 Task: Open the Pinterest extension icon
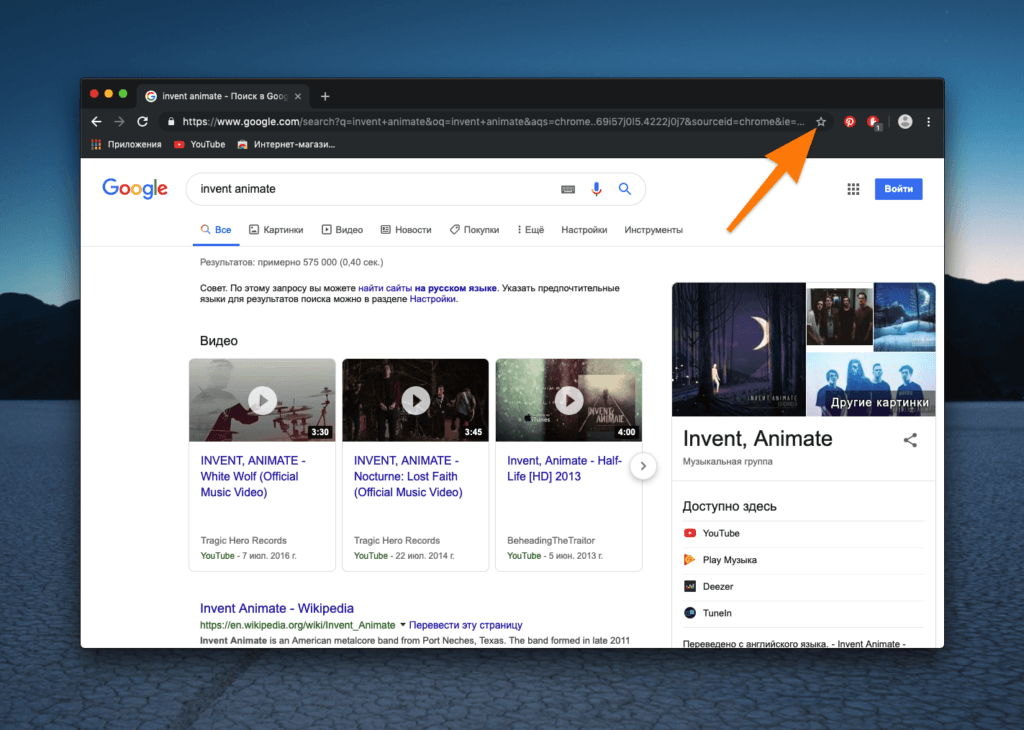[849, 121]
